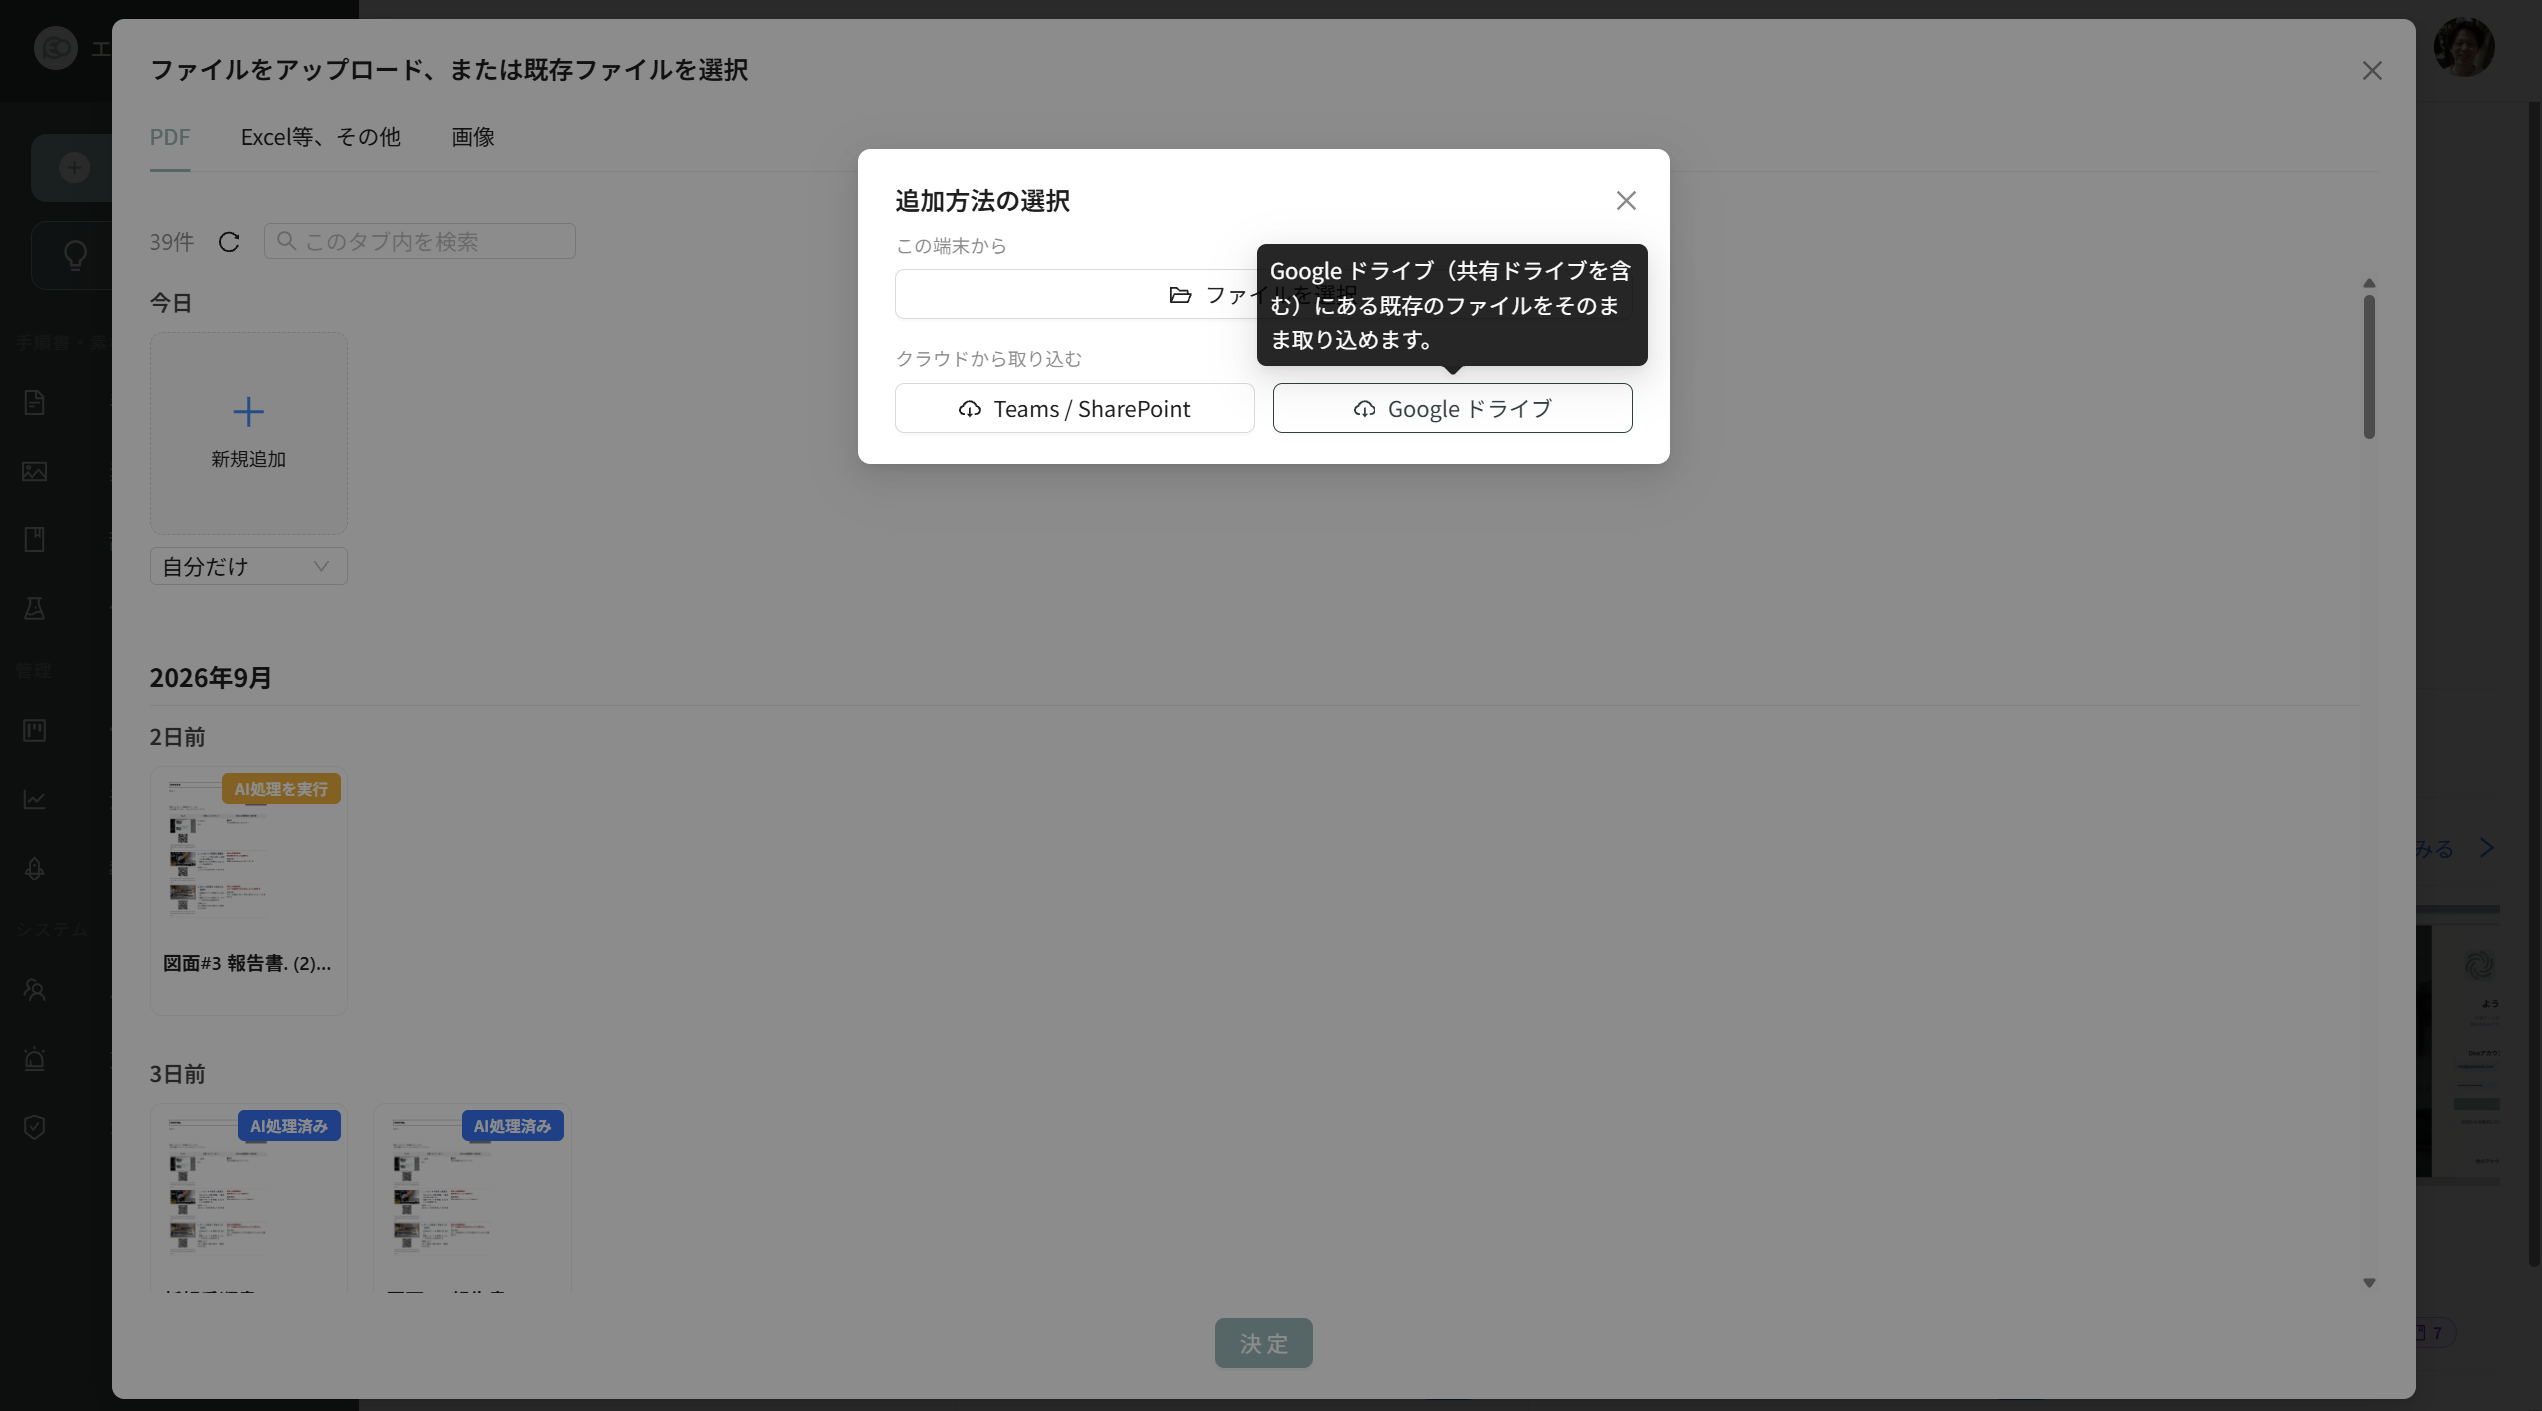Click the scroll up arrow of file list
The width and height of the screenshot is (2542, 1411).
pos(2369,283)
